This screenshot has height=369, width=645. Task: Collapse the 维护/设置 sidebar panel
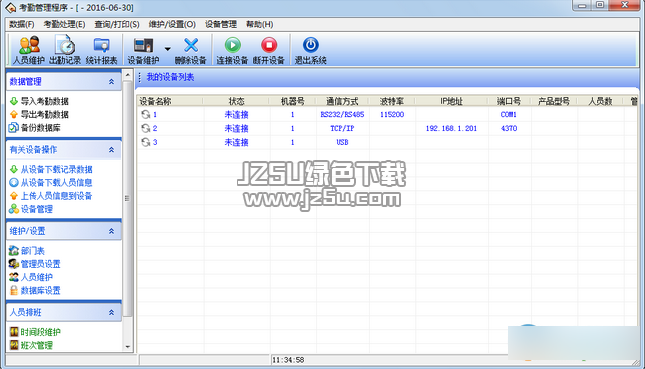pyautogui.click(x=111, y=231)
